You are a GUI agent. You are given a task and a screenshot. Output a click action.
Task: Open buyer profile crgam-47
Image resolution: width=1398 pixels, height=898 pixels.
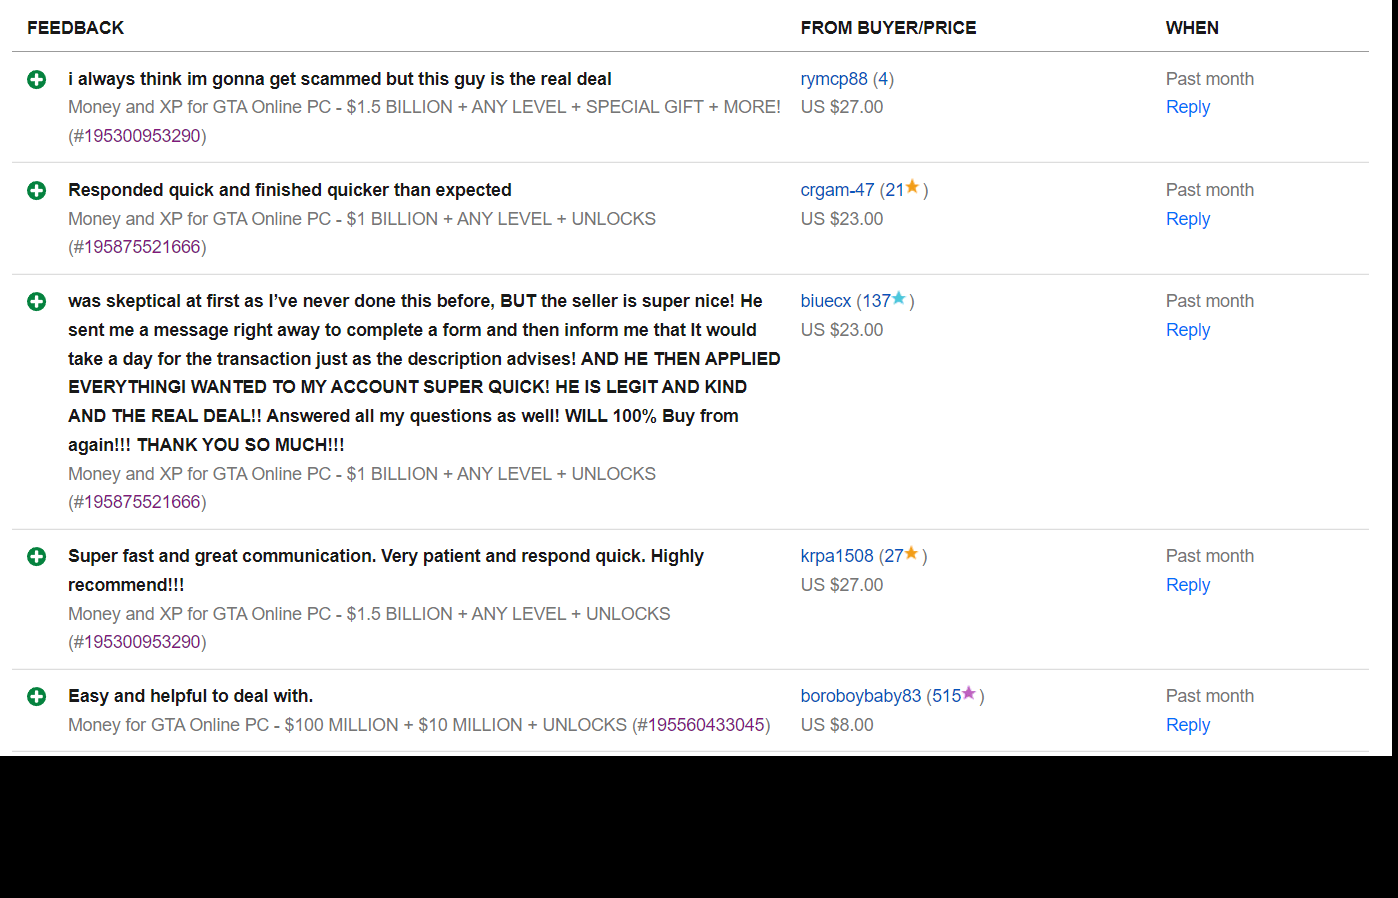[x=837, y=190]
